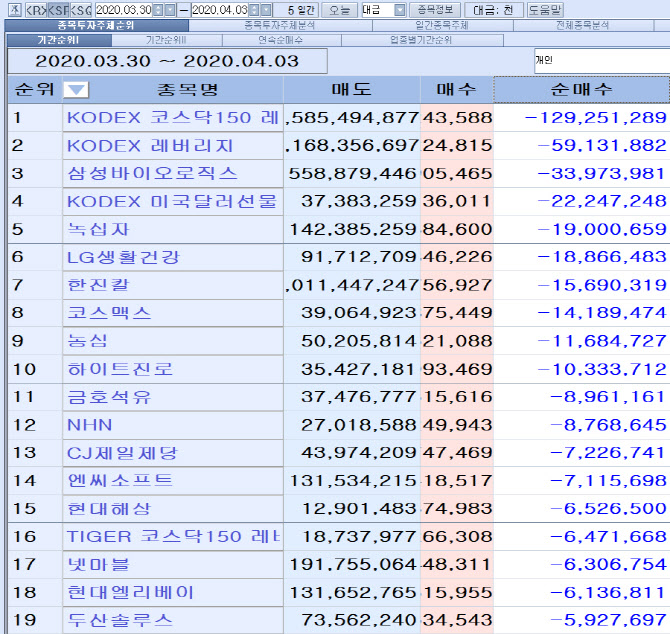Open the KODEX 코스닥150 레버리지 stock row
The height and width of the screenshot is (634, 670).
pyautogui.click(x=173, y=117)
